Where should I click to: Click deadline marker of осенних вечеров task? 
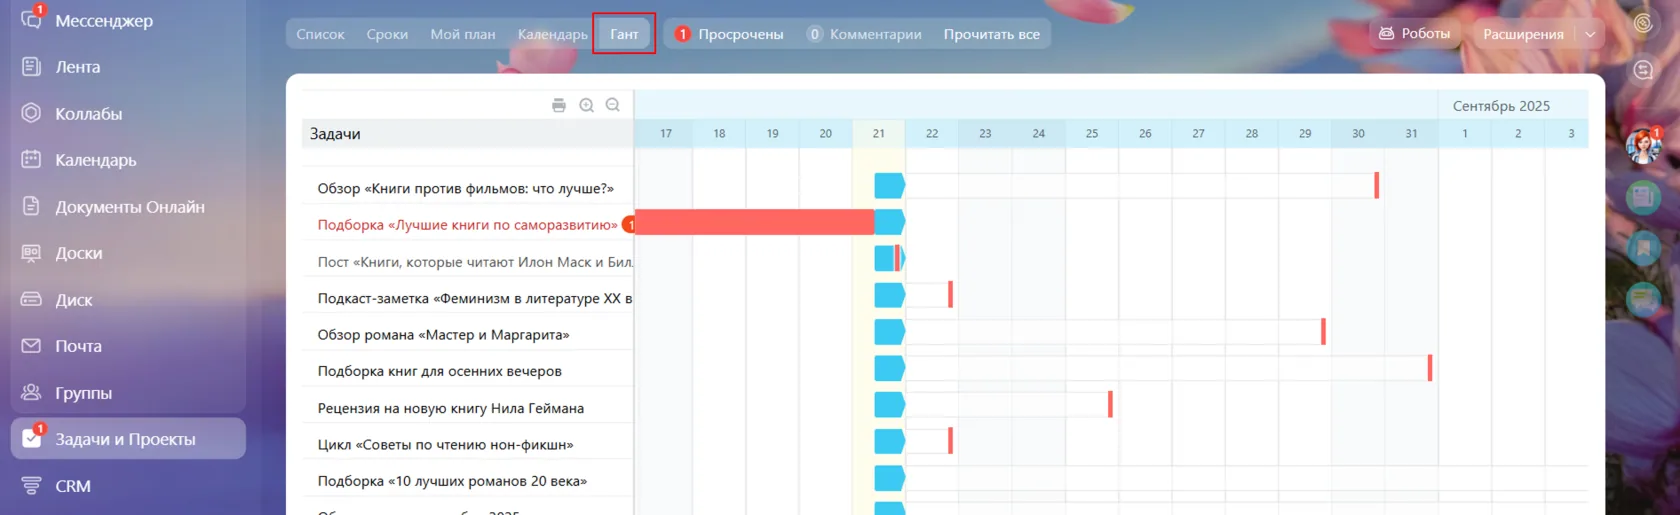[x=1430, y=368]
